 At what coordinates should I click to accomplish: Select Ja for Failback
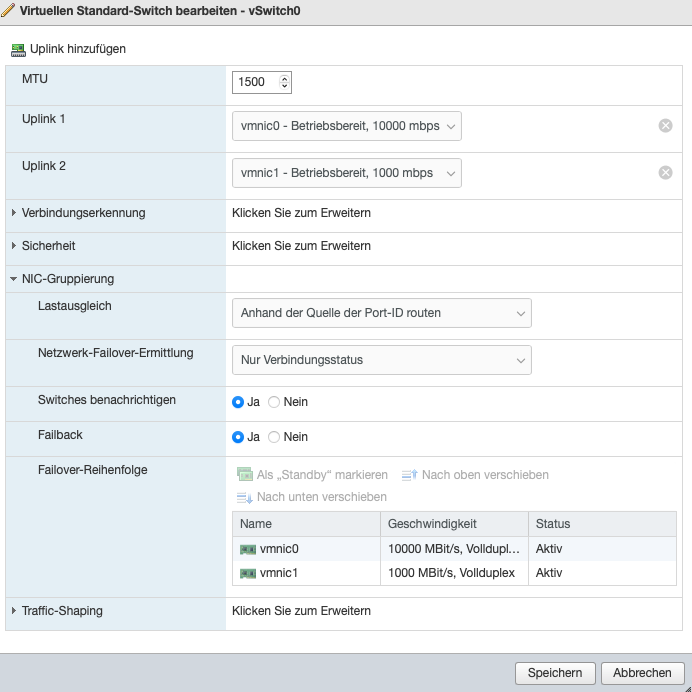(x=238, y=437)
